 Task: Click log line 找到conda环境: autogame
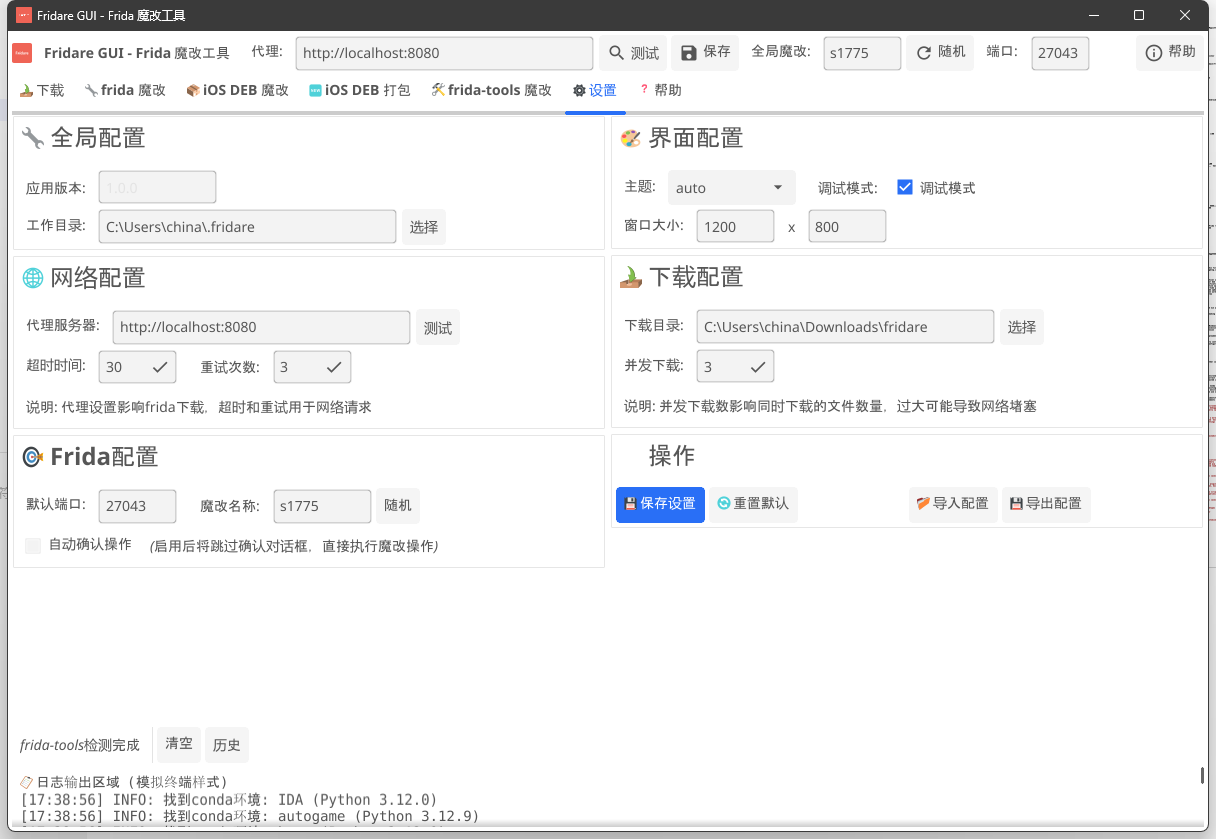(250, 816)
